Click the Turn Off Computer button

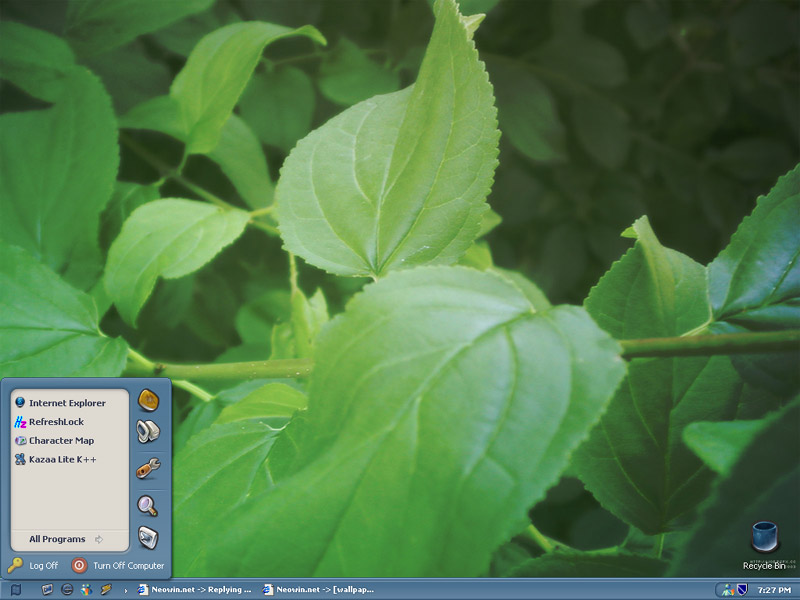[118, 565]
